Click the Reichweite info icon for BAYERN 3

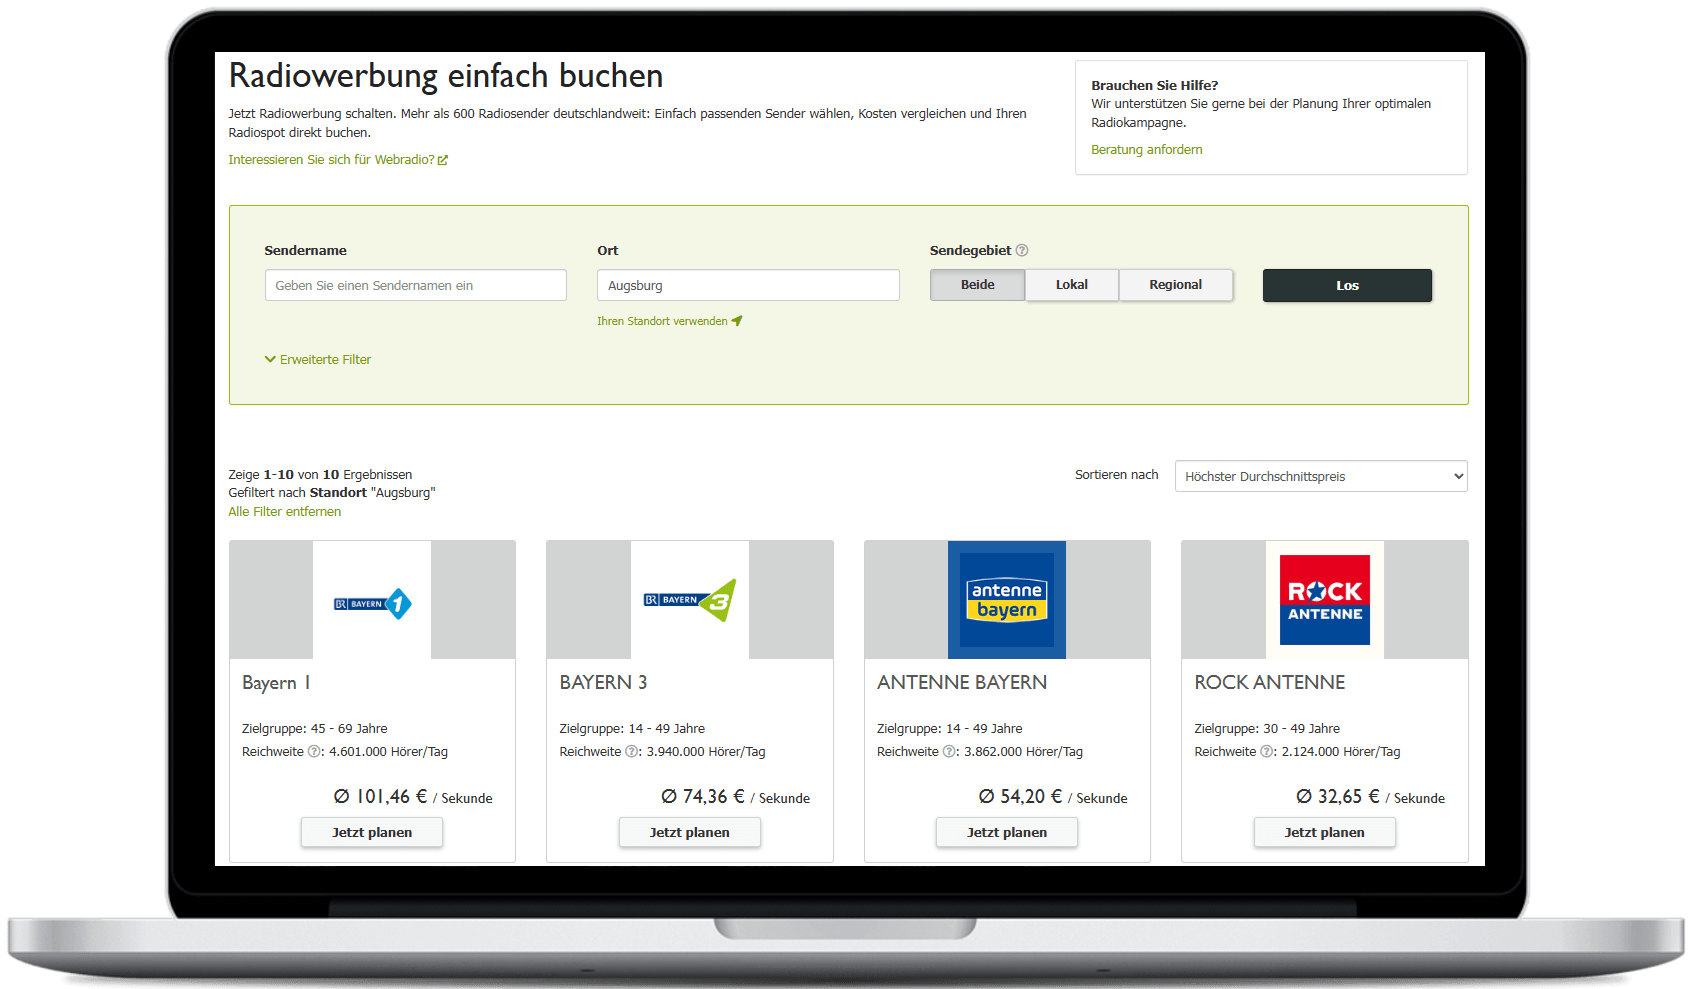pyautogui.click(x=631, y=752)
